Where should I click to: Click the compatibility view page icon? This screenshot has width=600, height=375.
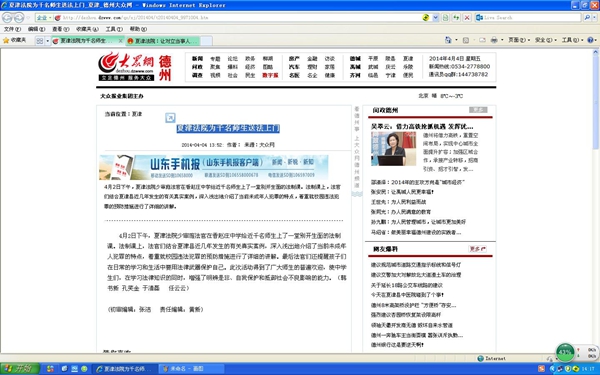click(445, 18)
